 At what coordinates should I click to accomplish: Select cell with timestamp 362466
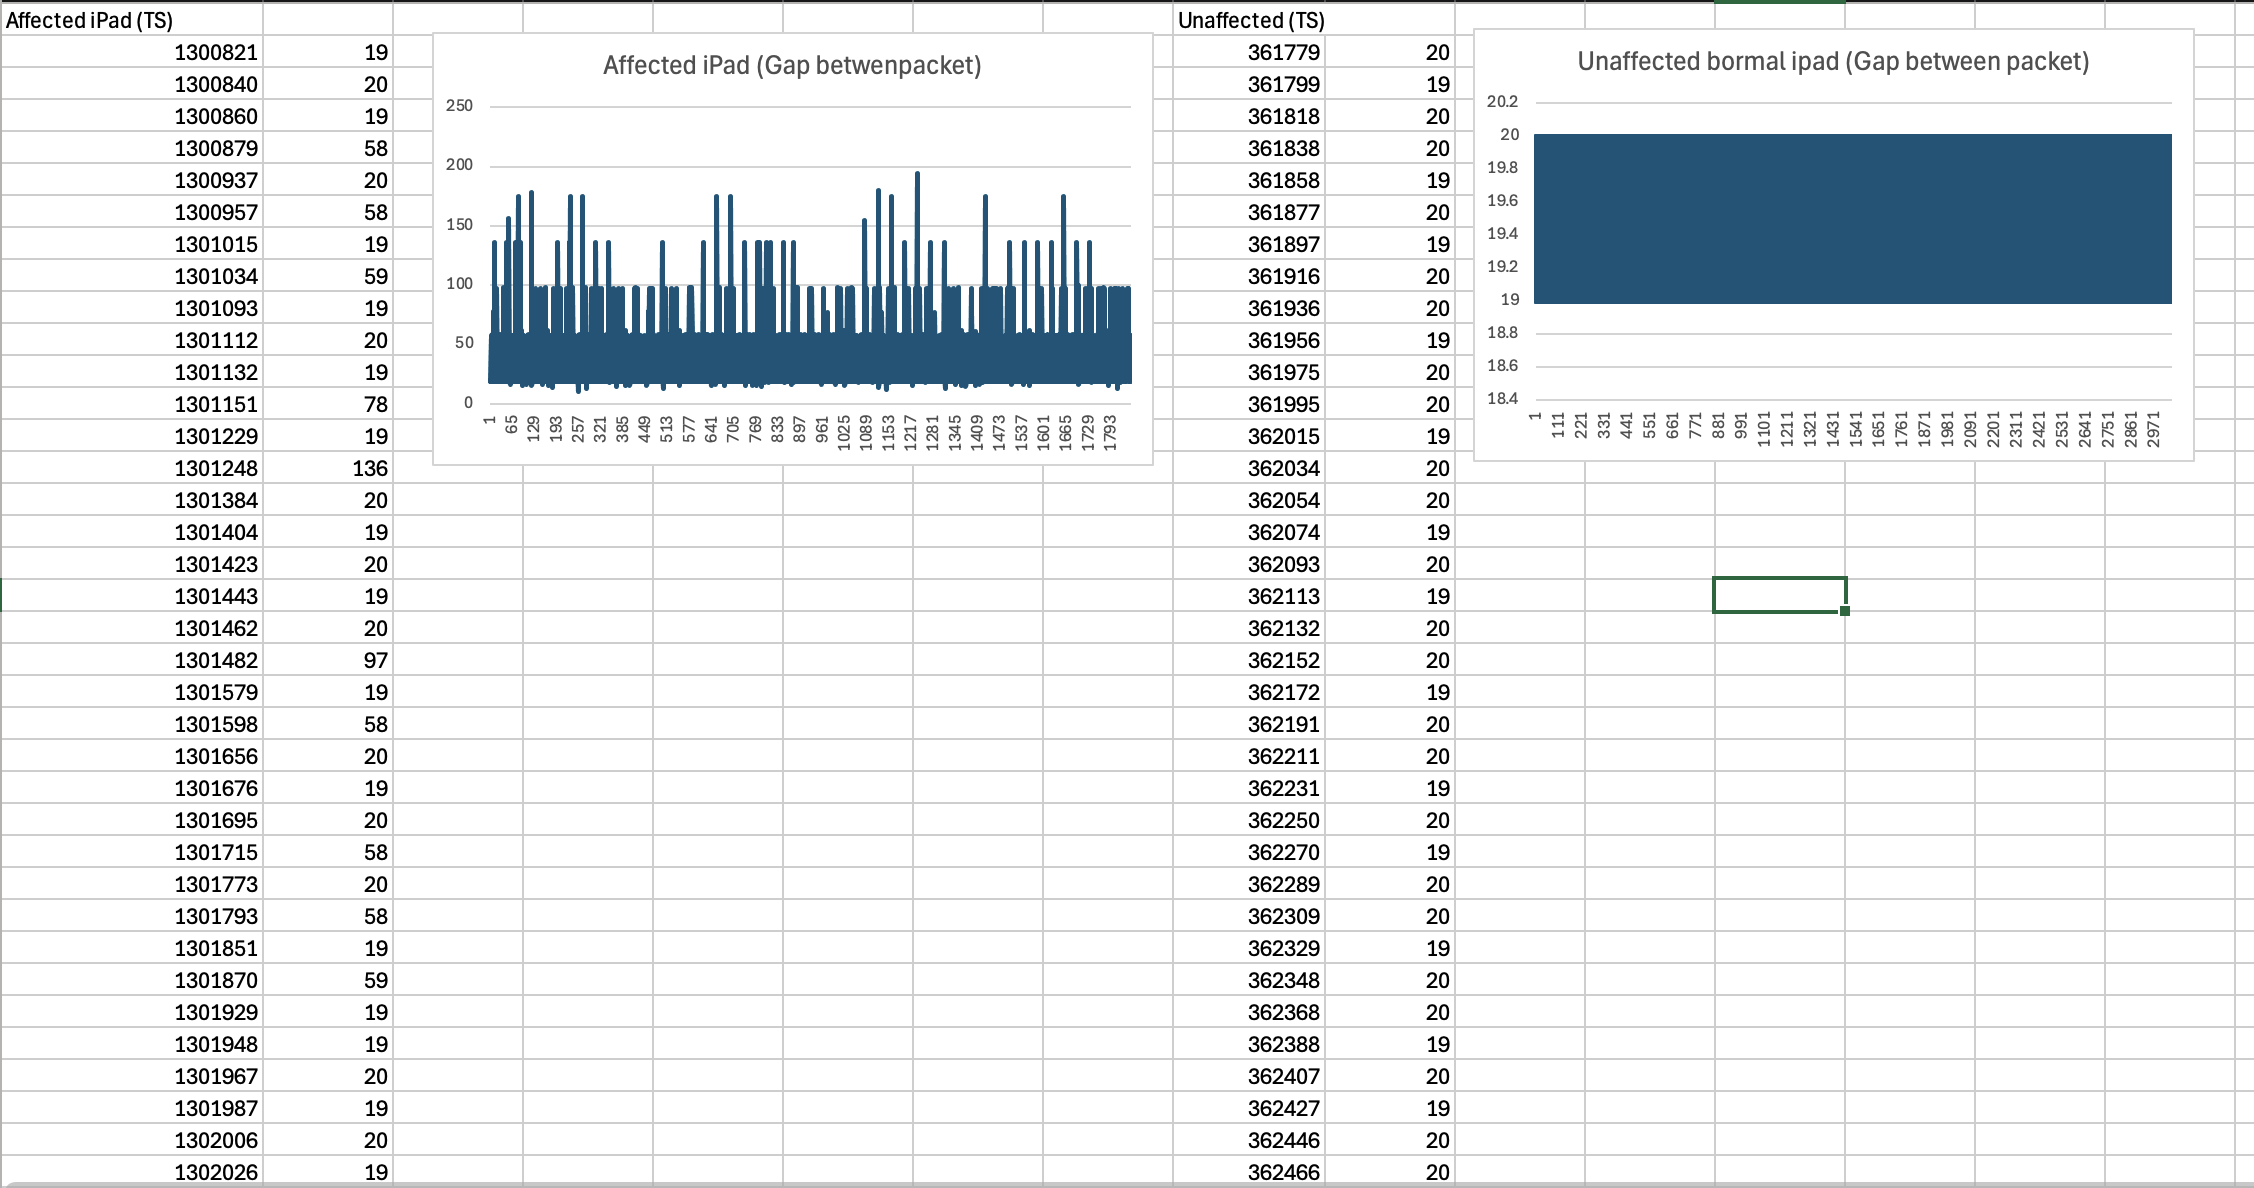coord(1283,1172)
